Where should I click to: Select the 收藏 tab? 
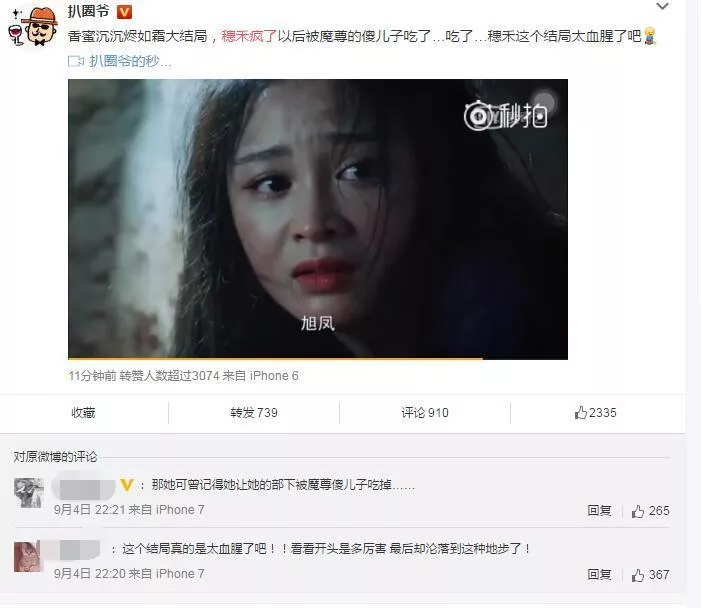(83, 413)
